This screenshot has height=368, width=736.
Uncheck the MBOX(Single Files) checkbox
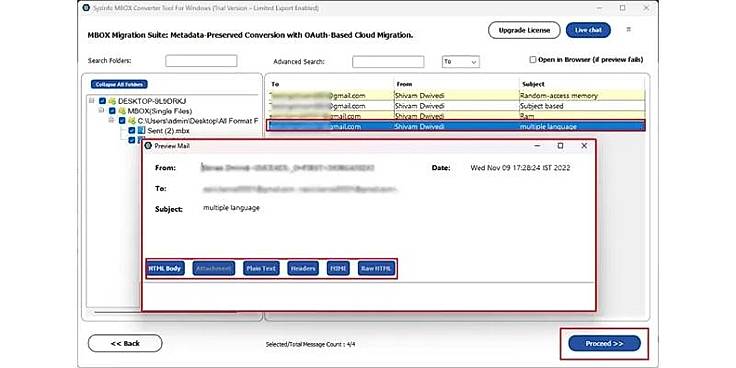[x=112, y=111]
